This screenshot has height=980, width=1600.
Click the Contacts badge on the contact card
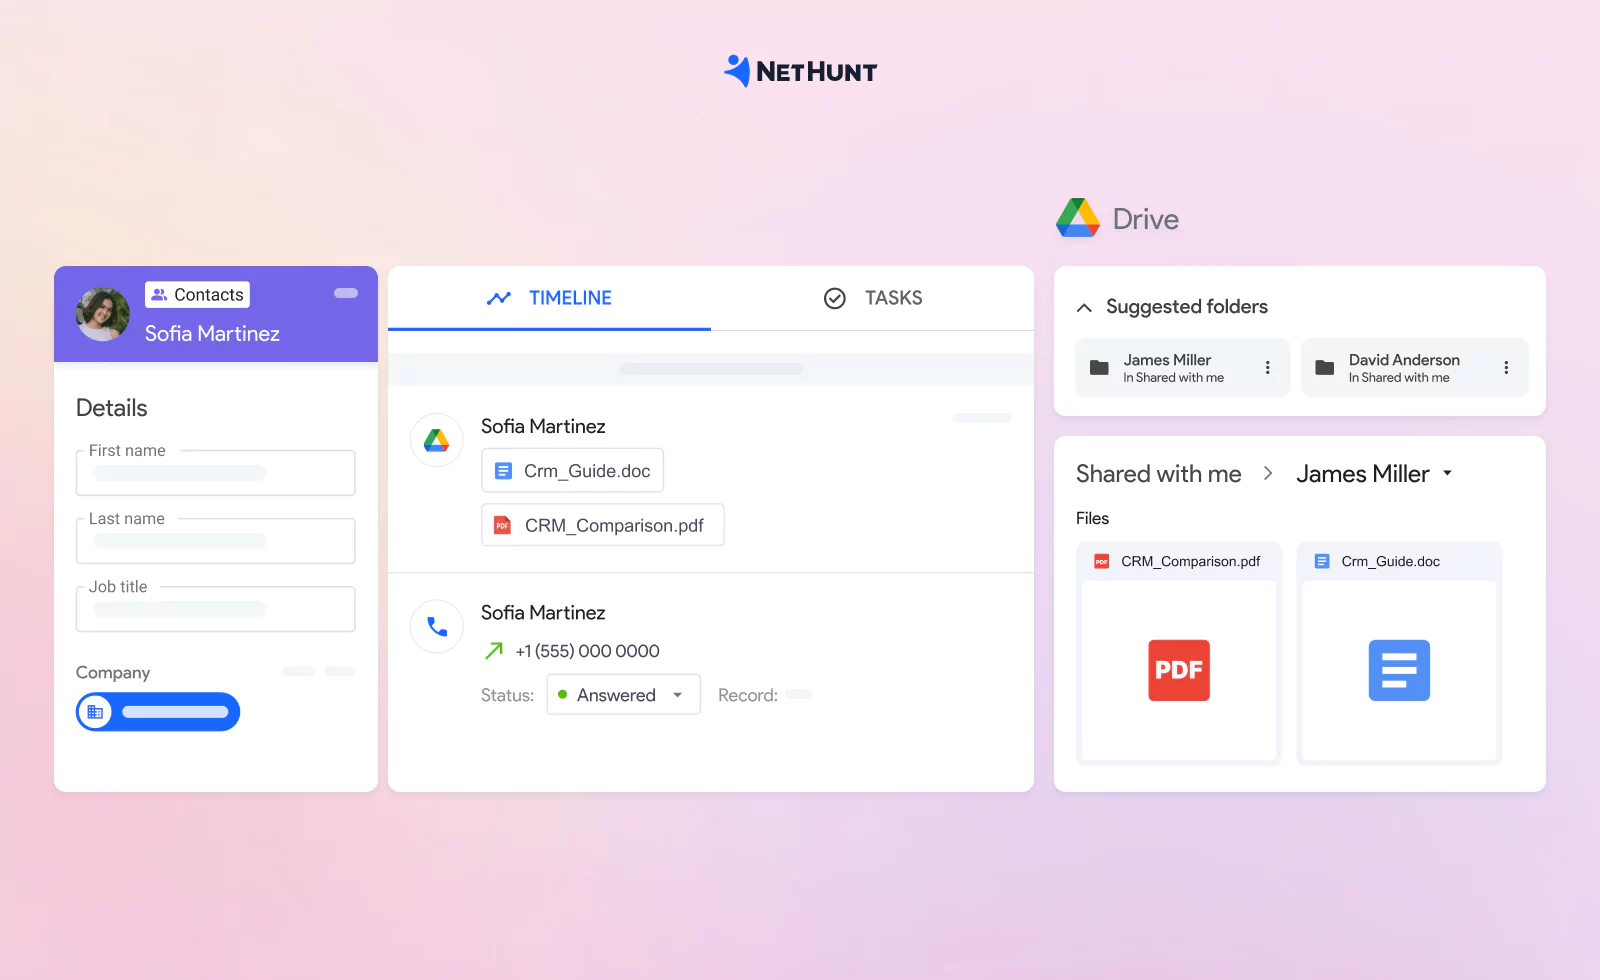(x=197, y=294)
